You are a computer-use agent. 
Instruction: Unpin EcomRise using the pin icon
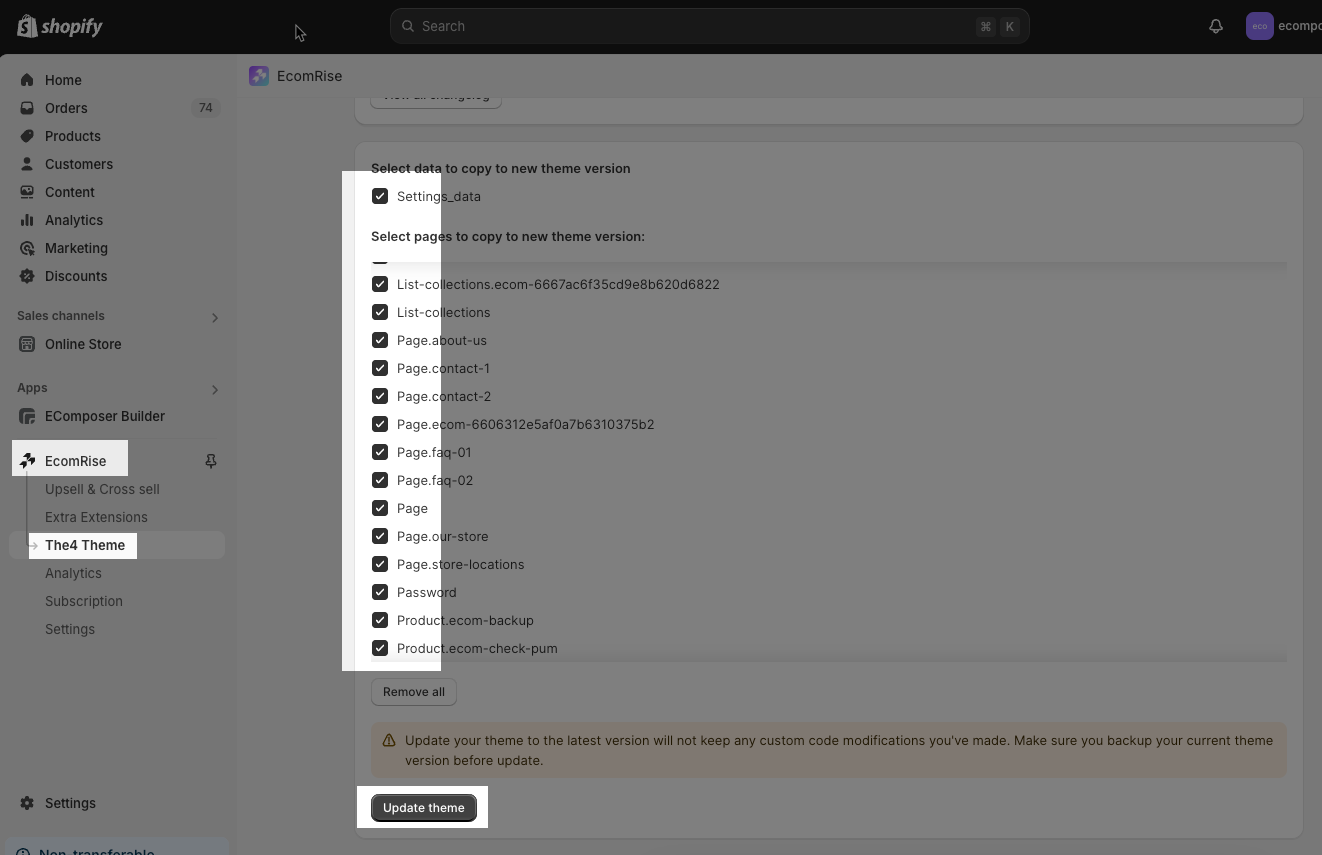pos(211,461)
